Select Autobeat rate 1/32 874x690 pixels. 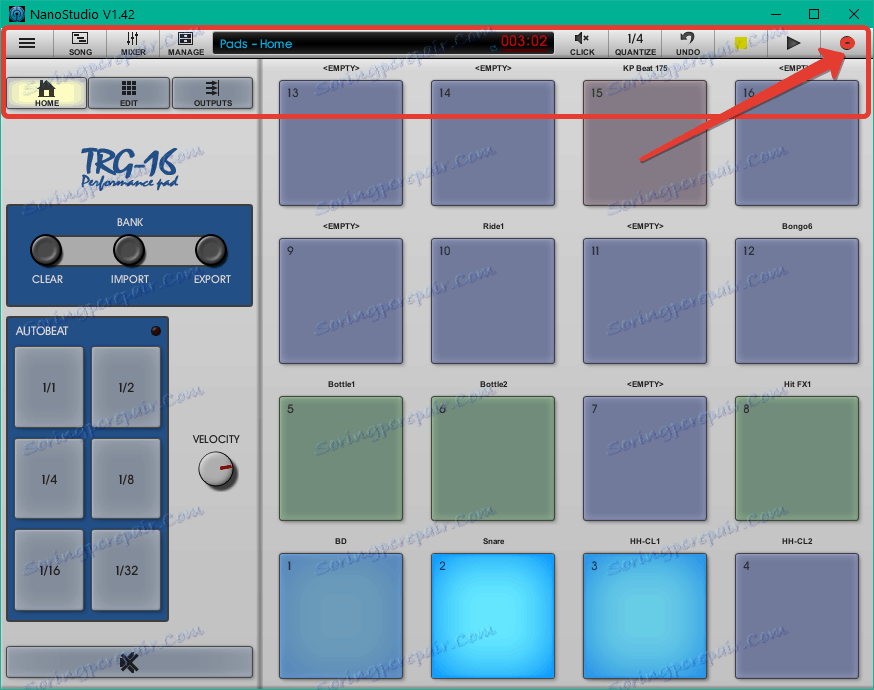pyautogui.click(x=126, y=570)
